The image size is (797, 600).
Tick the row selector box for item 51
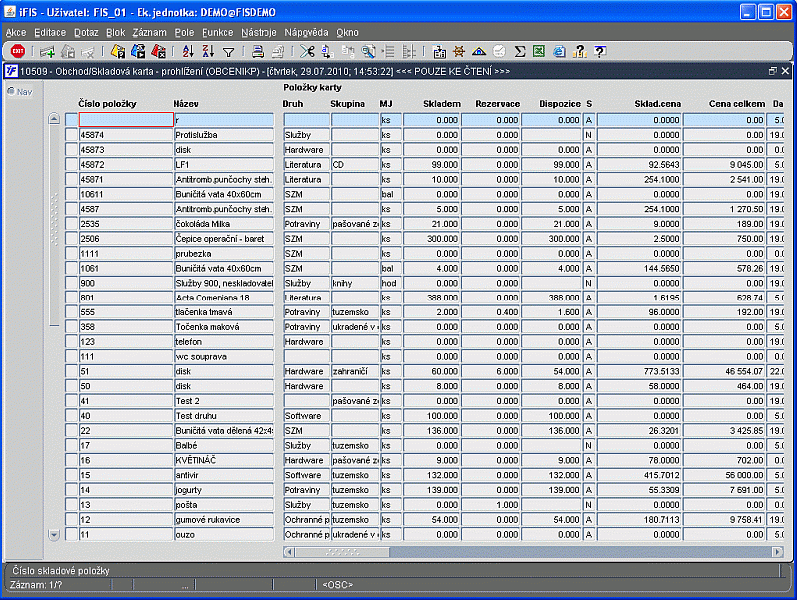72,371
